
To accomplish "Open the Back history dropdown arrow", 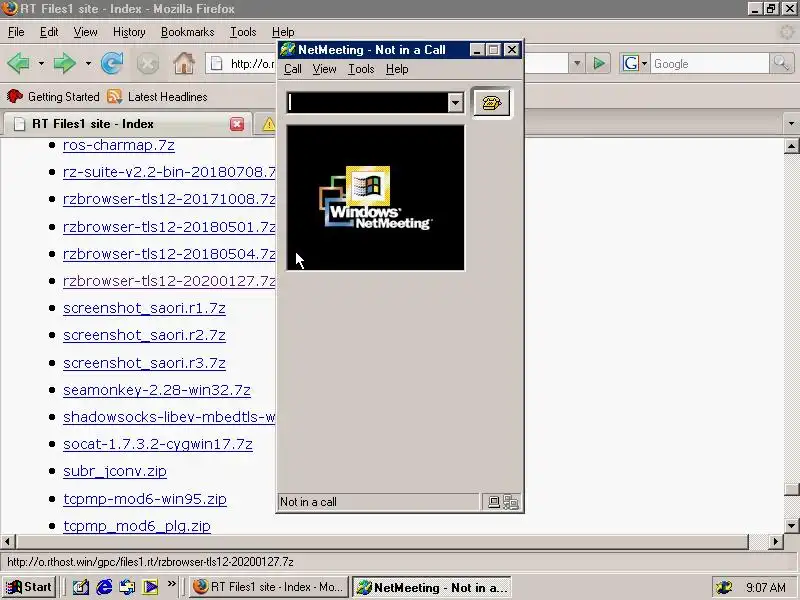I will coord(41,64).
